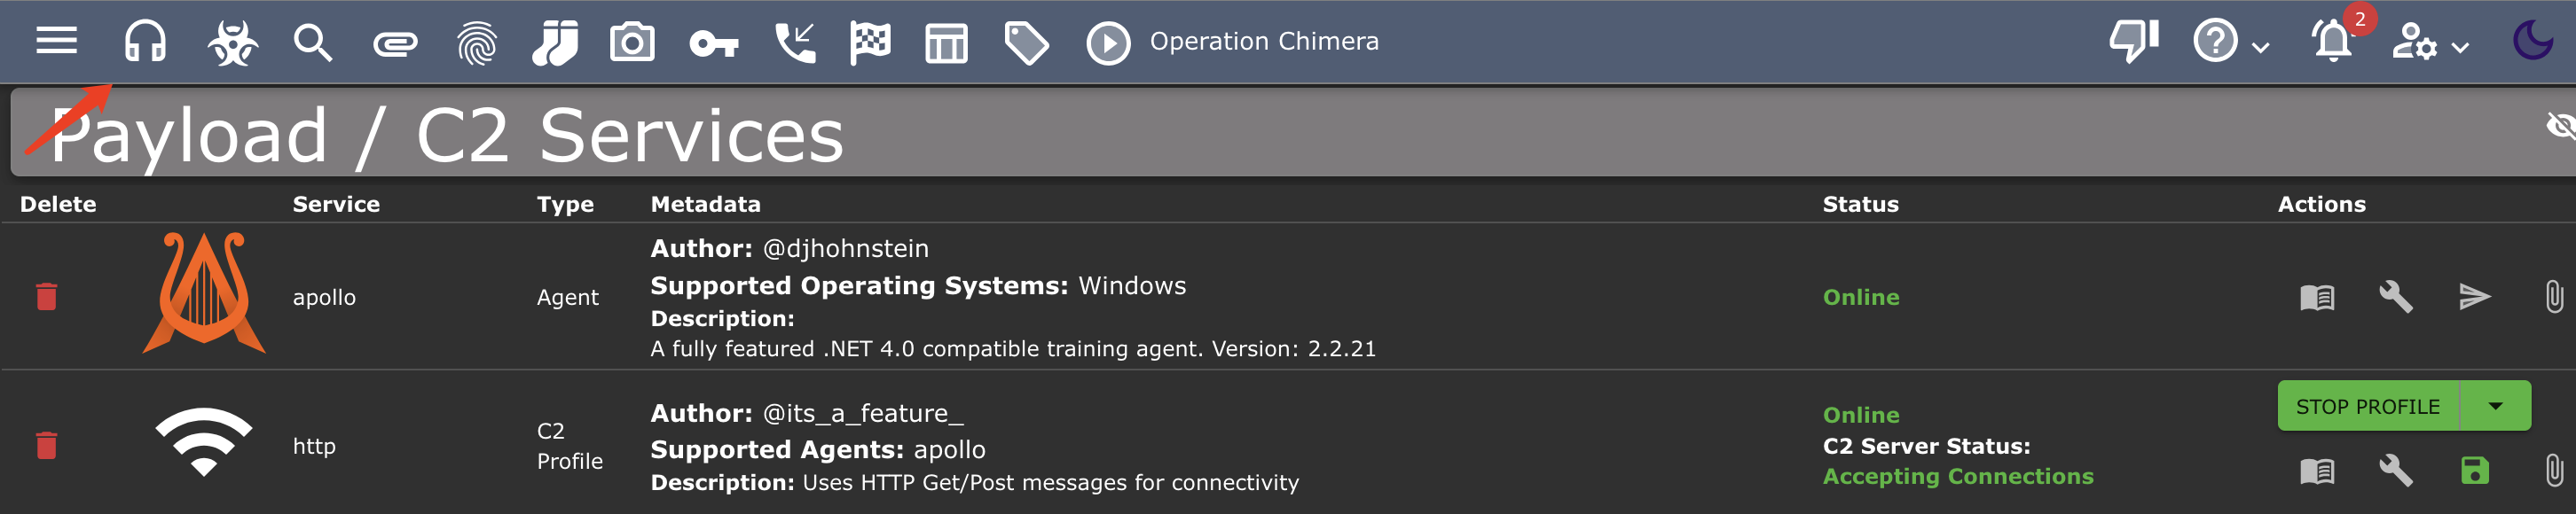The width and height of the screenshot is (2576, 514).
Task: Expand the user settings dropdown
Action: coord(2430,42)
